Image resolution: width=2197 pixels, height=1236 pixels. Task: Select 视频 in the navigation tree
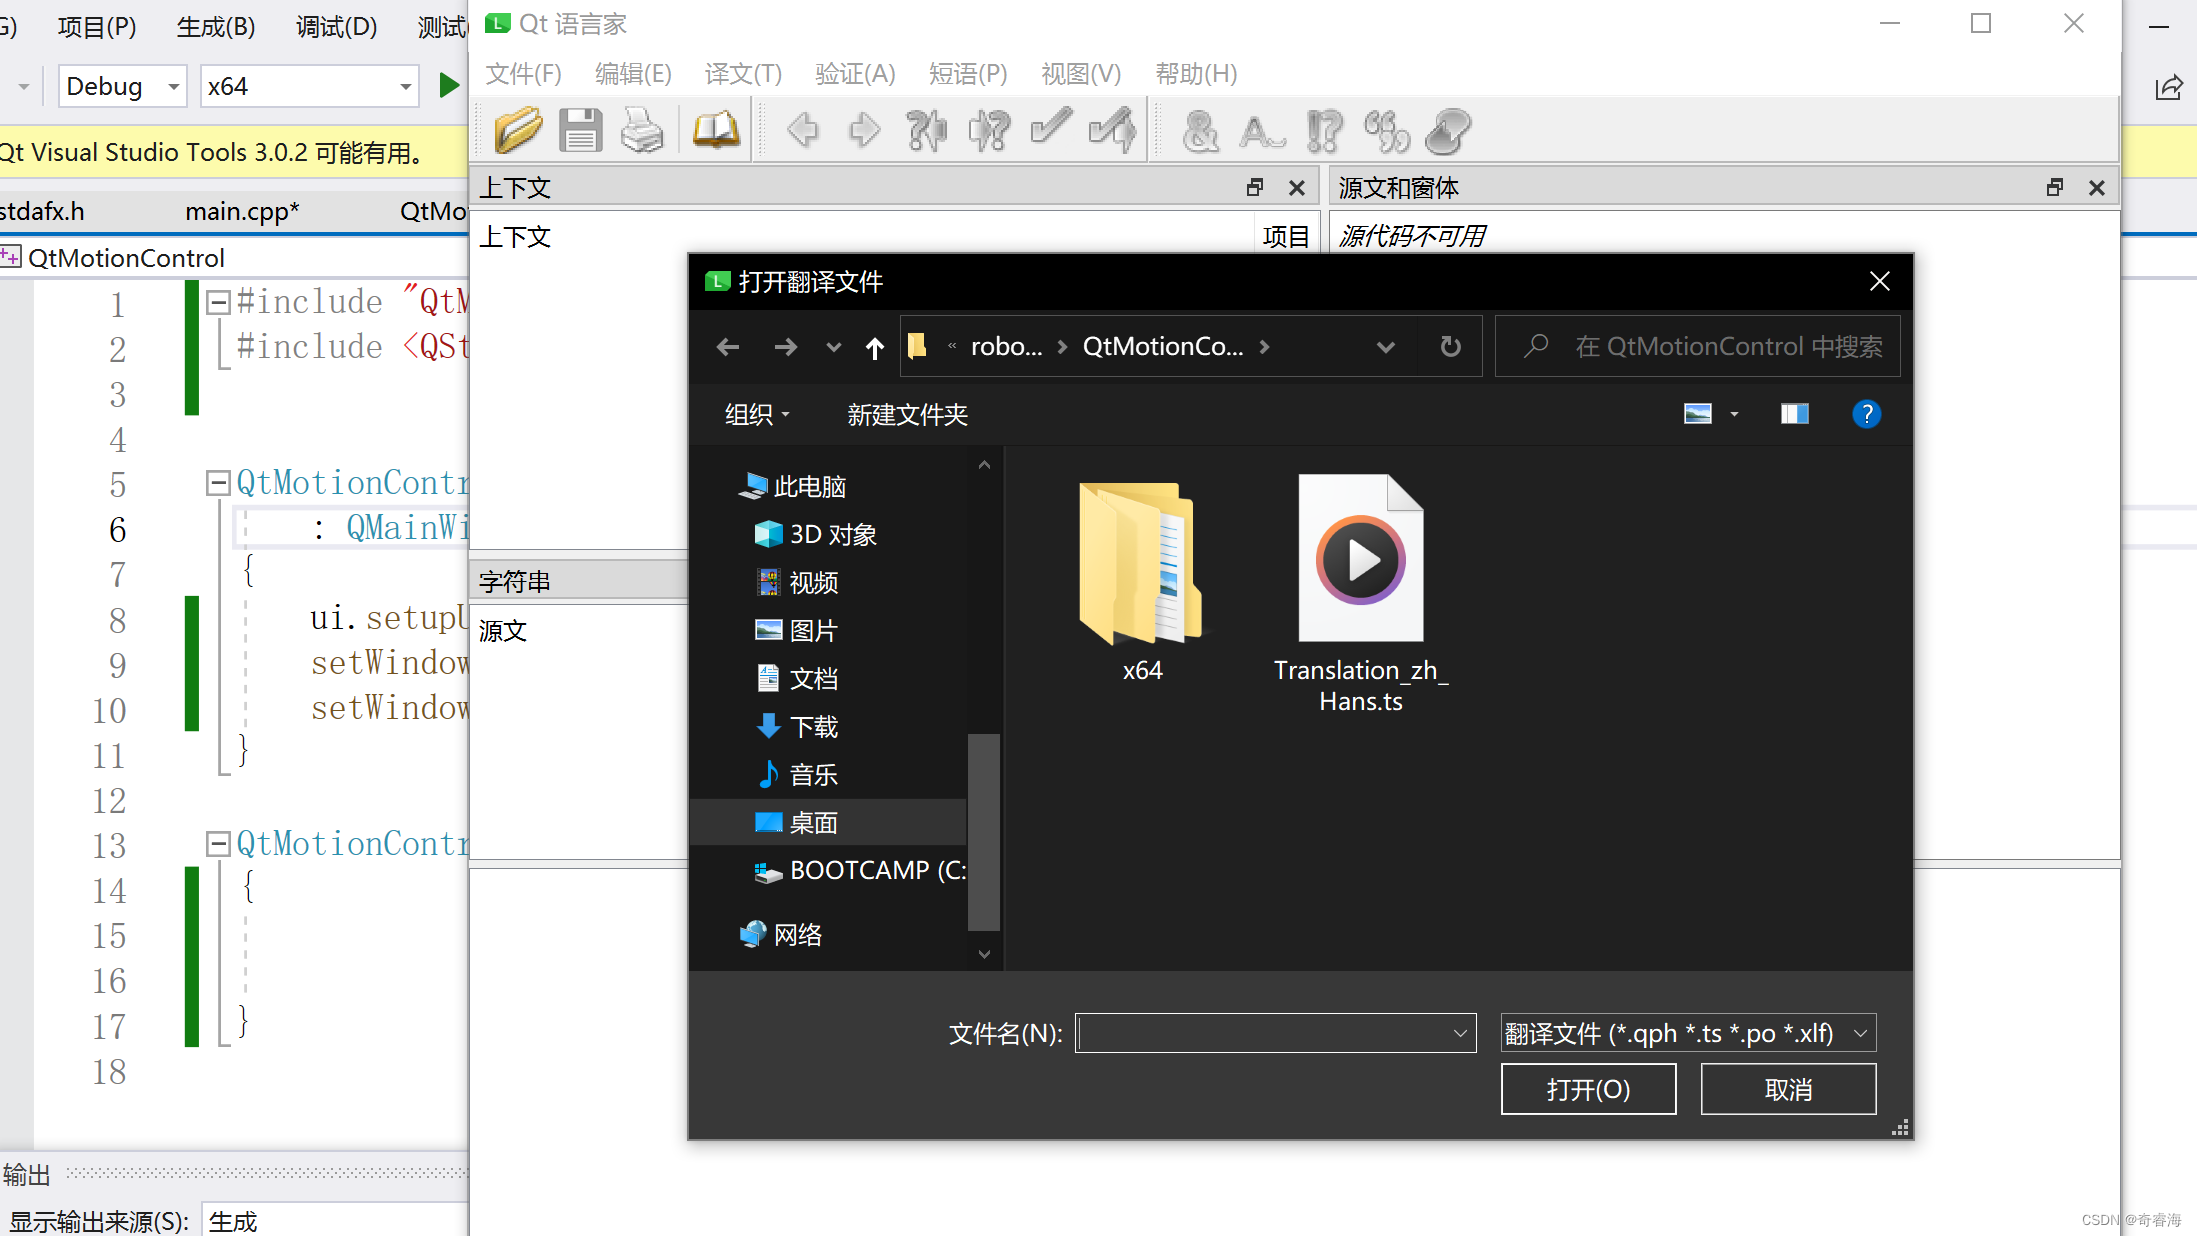point(797,583)
